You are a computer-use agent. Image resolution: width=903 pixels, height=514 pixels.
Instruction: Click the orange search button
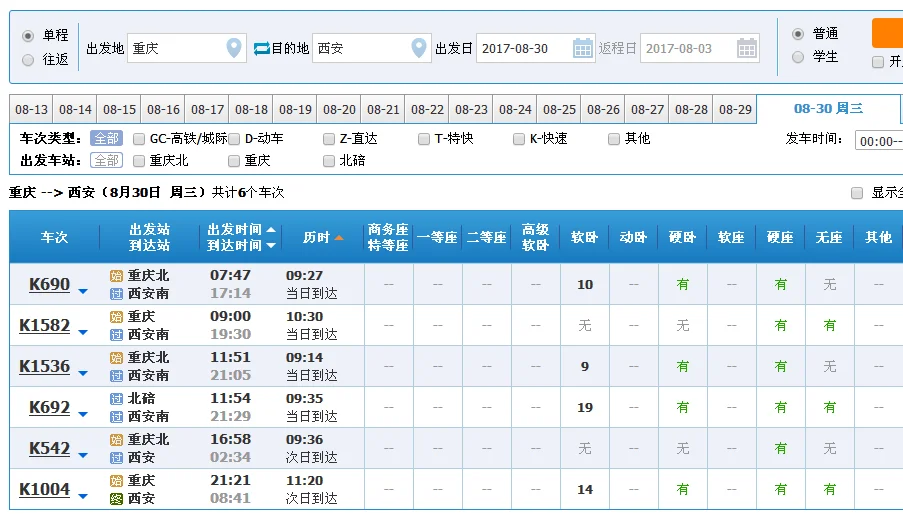(x=887, y=33)
